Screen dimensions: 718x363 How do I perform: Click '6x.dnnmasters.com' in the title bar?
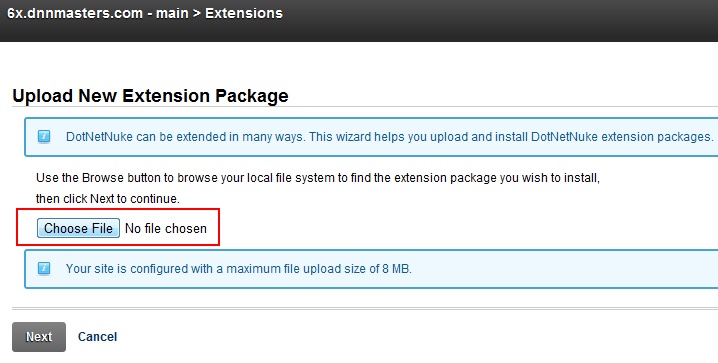[x=75, y=13]
